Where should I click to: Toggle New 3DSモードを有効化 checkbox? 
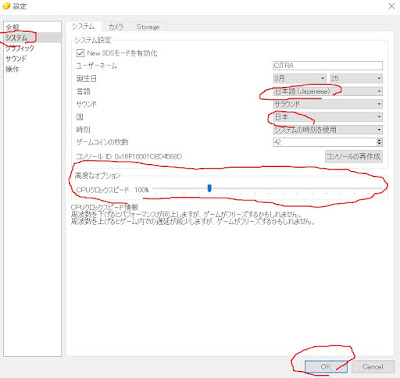point(80,53)
